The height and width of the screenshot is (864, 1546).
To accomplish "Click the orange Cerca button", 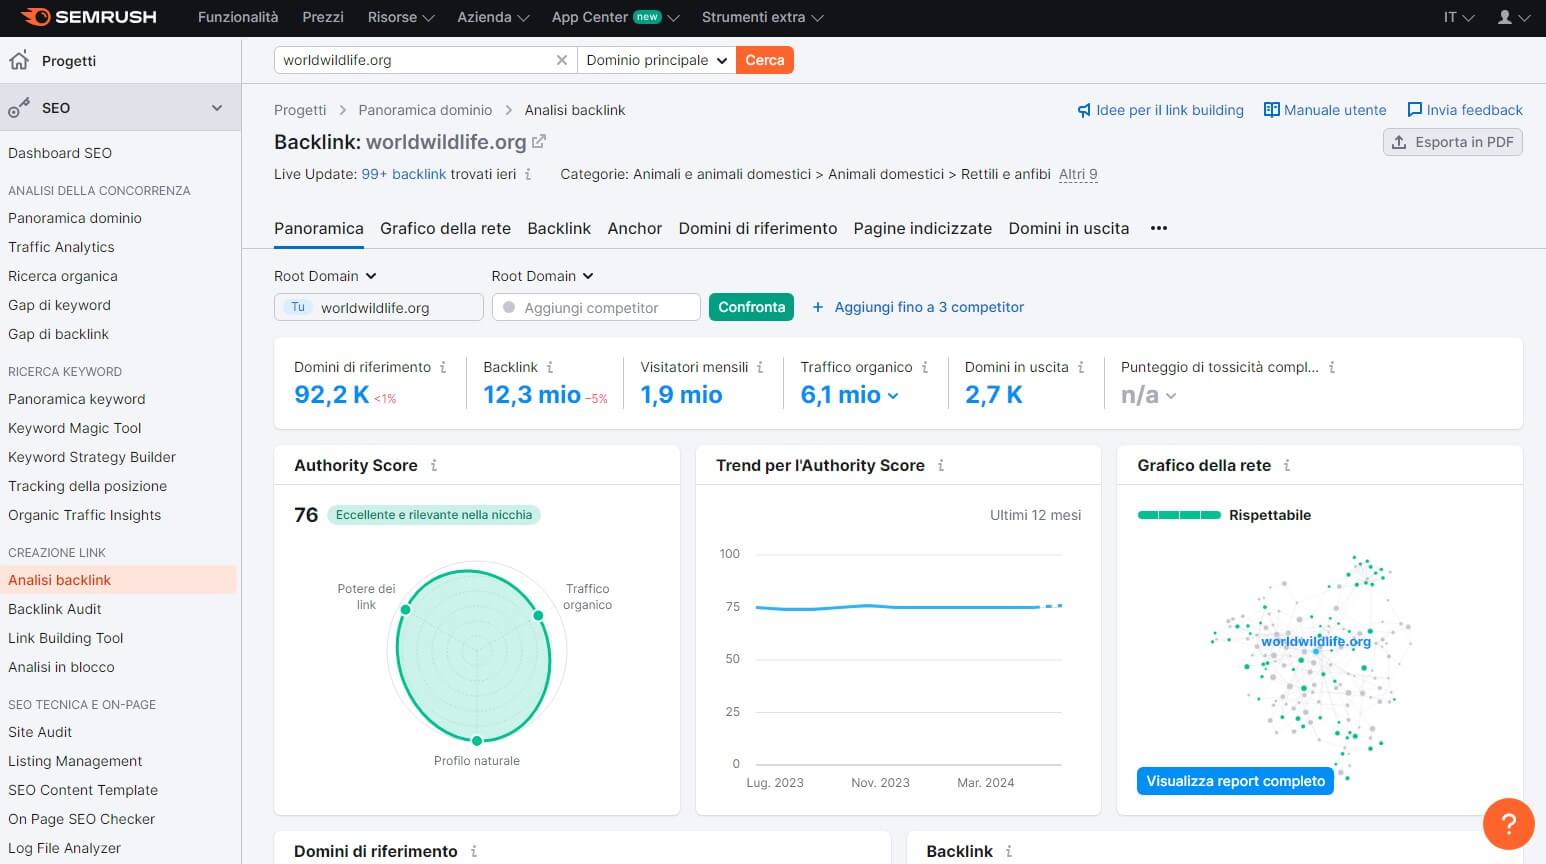I will [765, 60].
